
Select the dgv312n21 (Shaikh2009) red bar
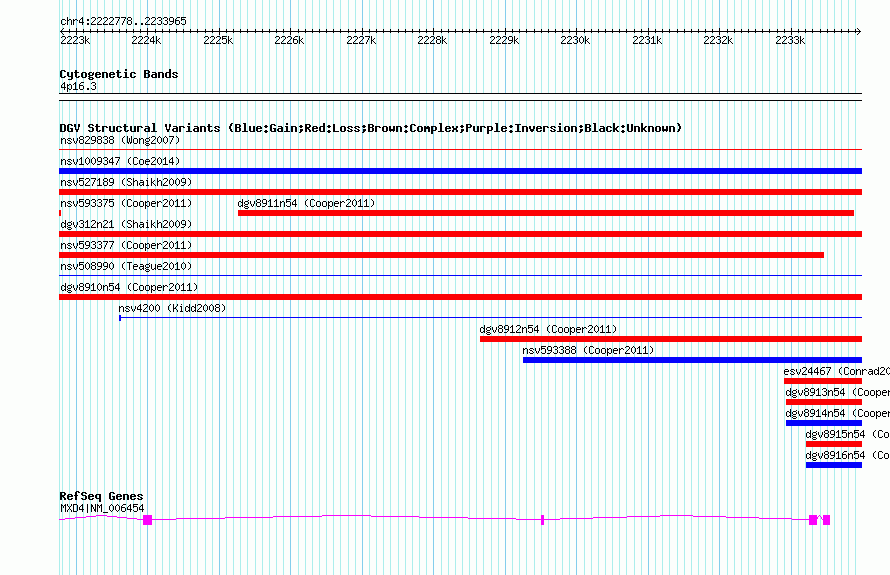(460, 234)
